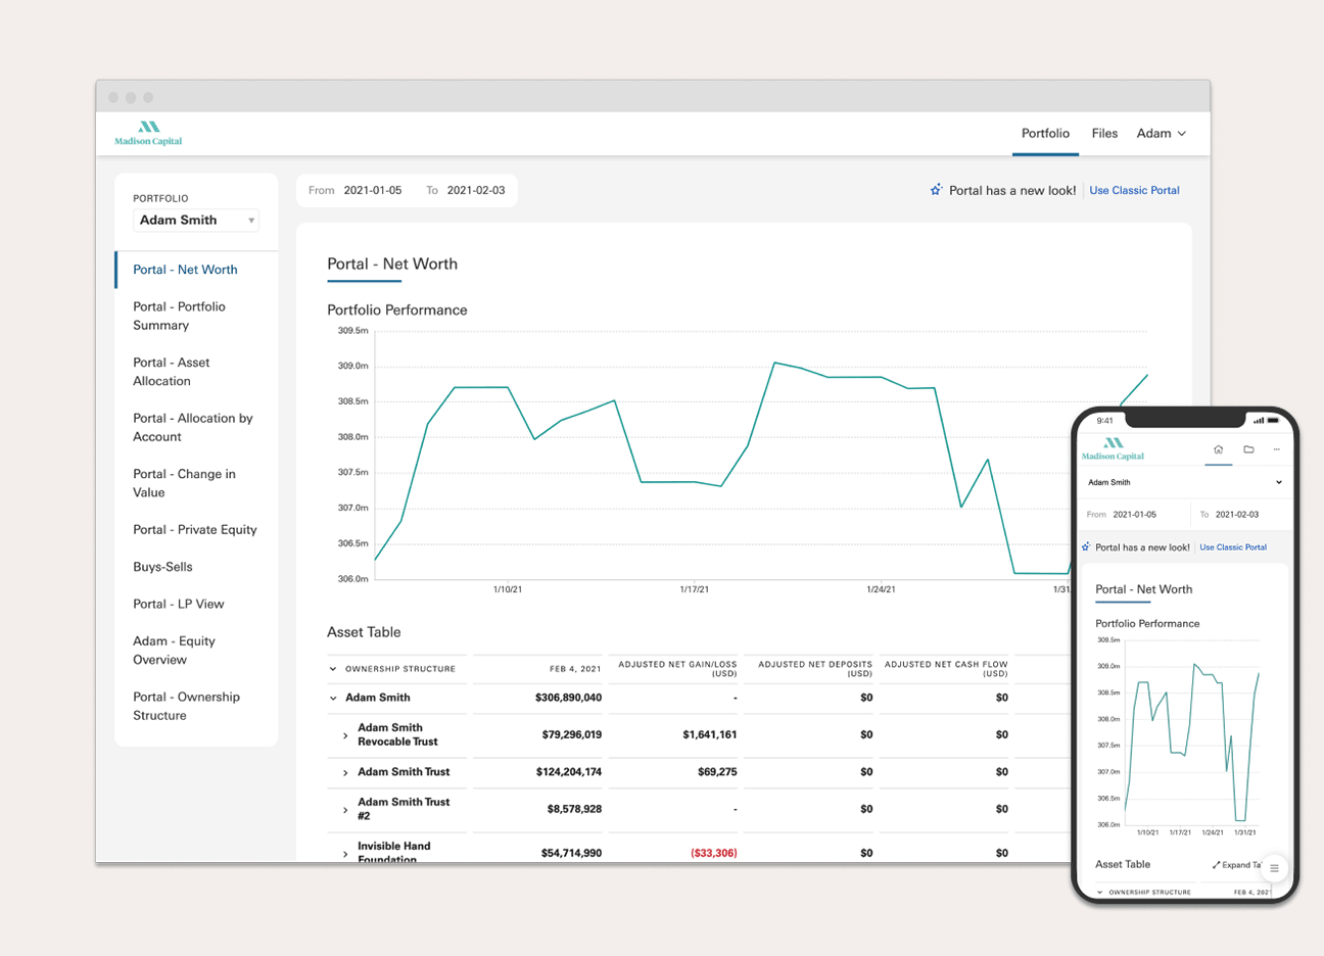This screenshot has width=1324, height=956.
Task: Switch to the Files tab
Action: point(1104,133)
